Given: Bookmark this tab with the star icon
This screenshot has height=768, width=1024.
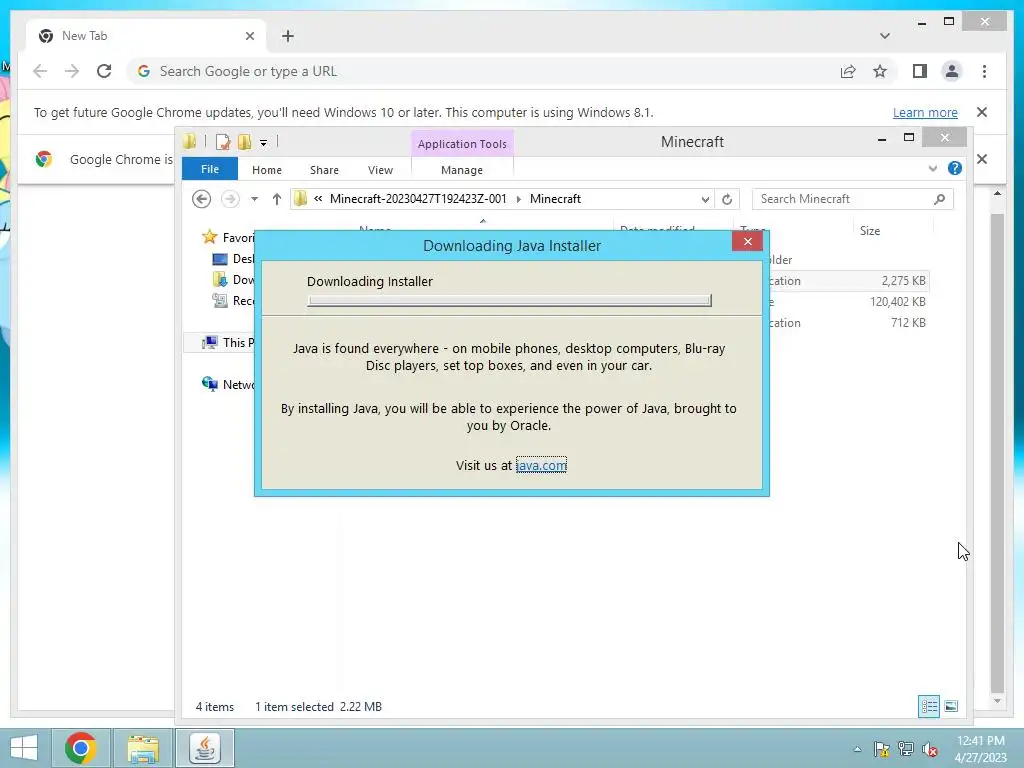Looking at the screenshot, I should pos(880,71).
